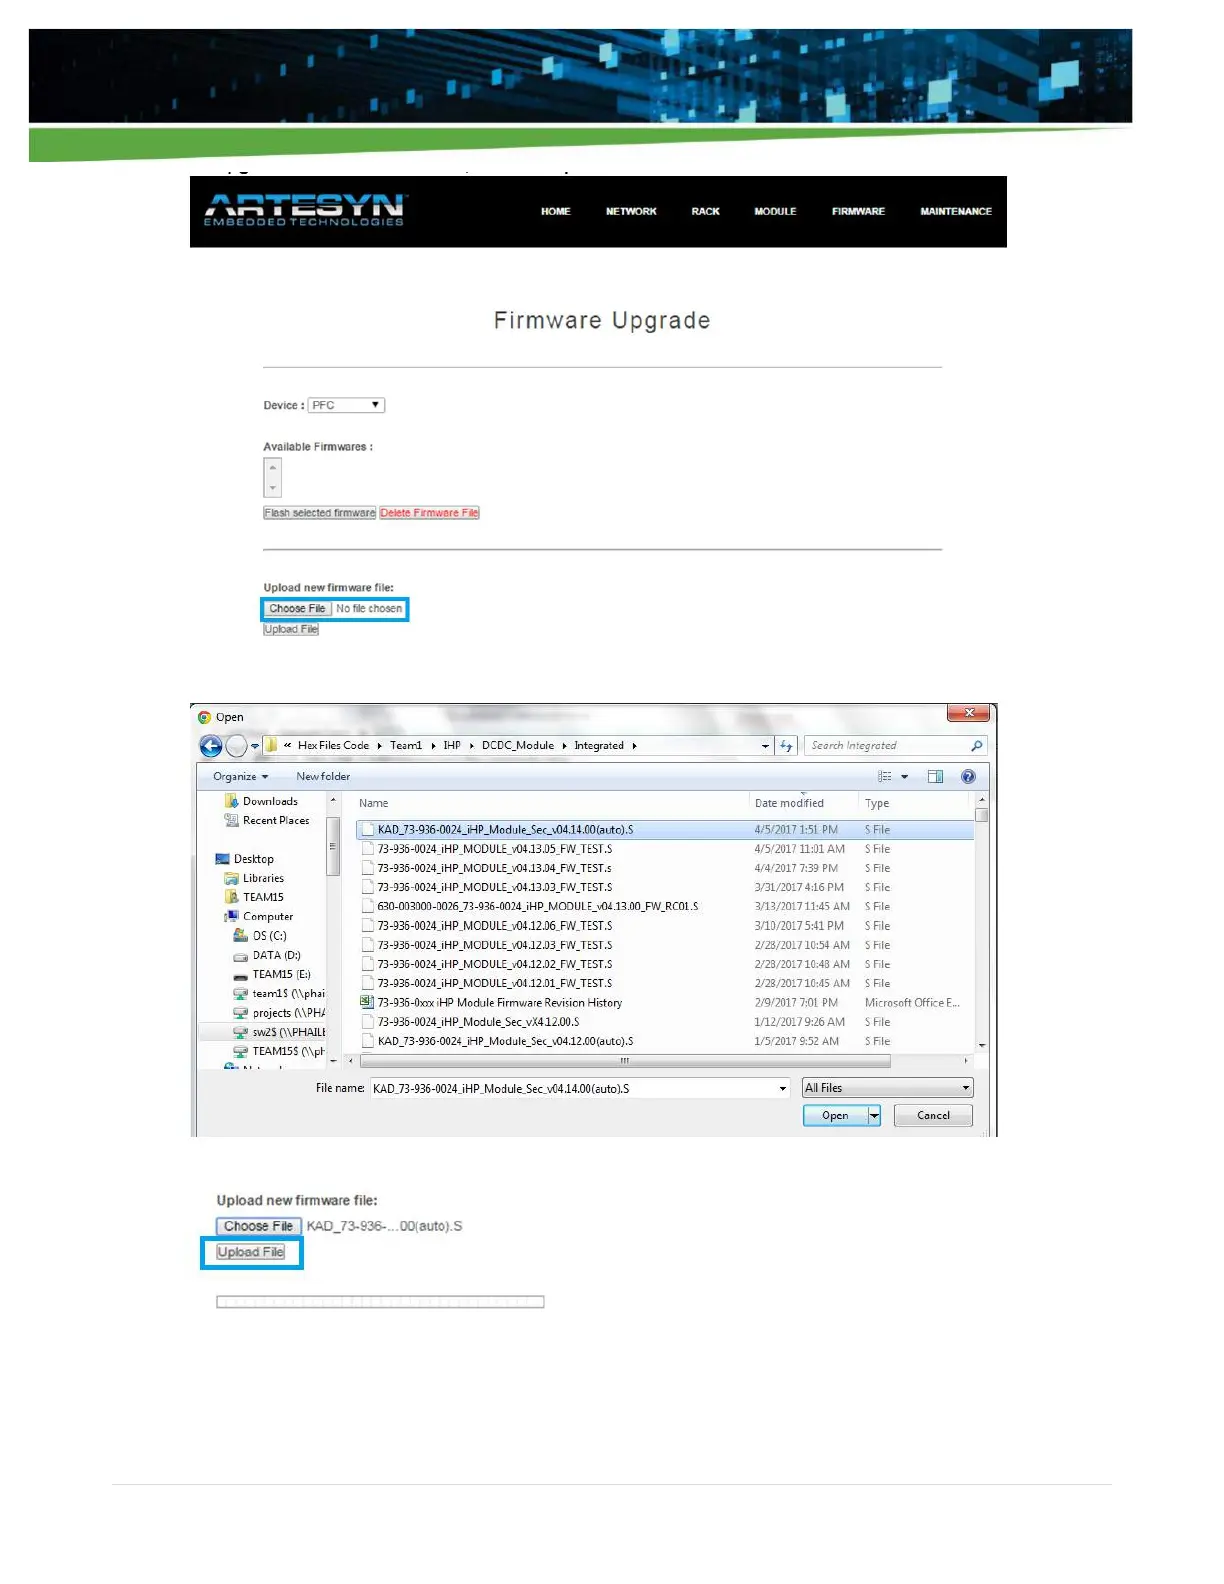Click the Back arrow in Open dialog
Image resolution: width=1224 pixels, height=1584 pixels.
[x=211, y=746]
